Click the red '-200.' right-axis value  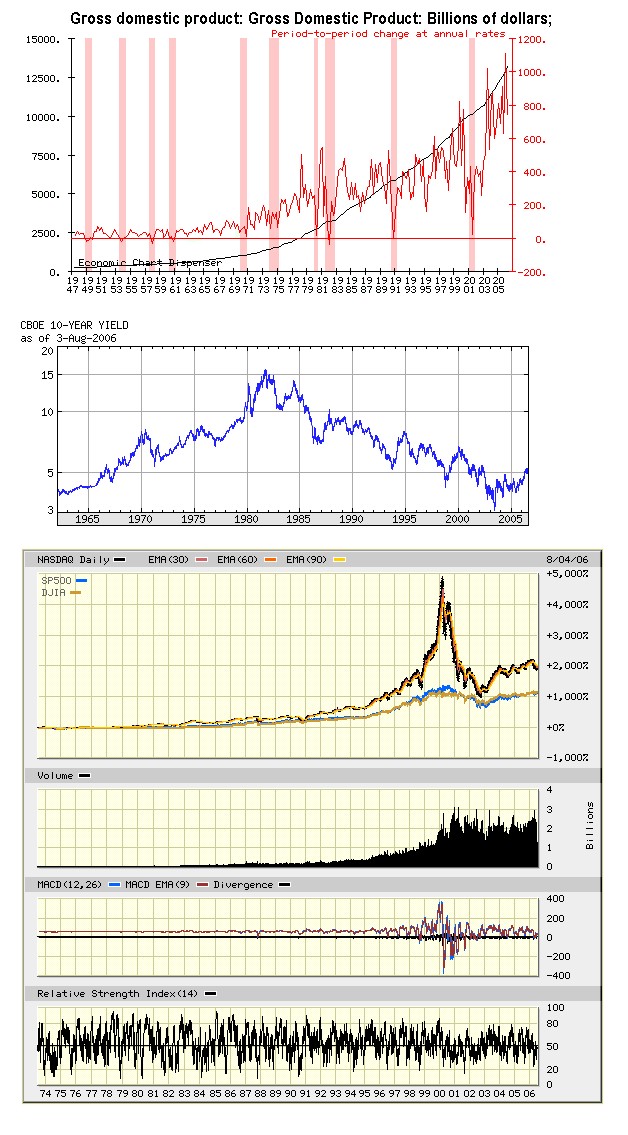pos(532,272)
